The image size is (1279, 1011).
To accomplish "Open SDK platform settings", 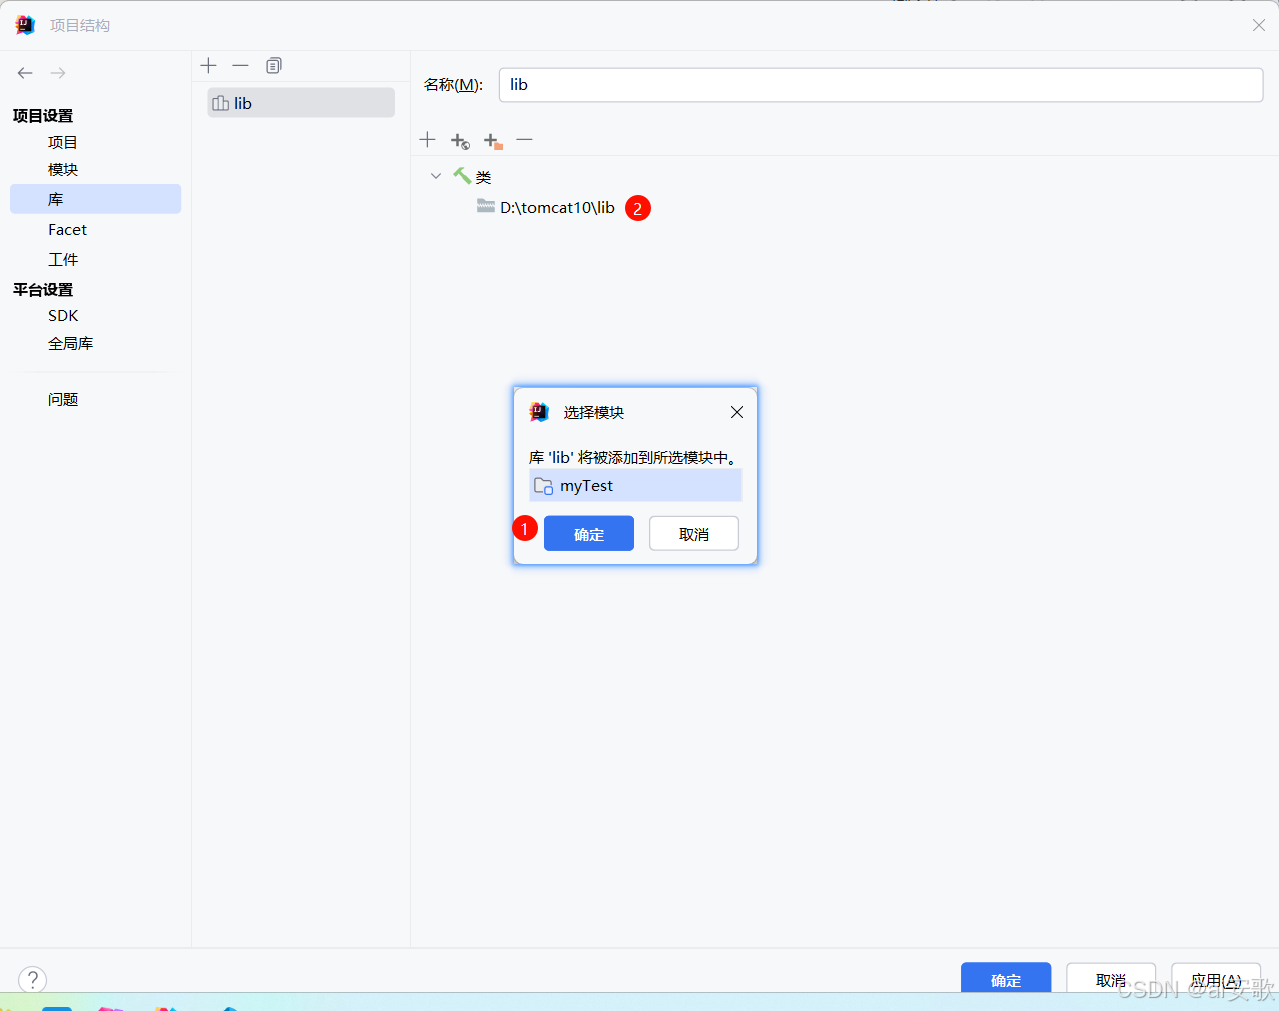I will coord(62,315).
